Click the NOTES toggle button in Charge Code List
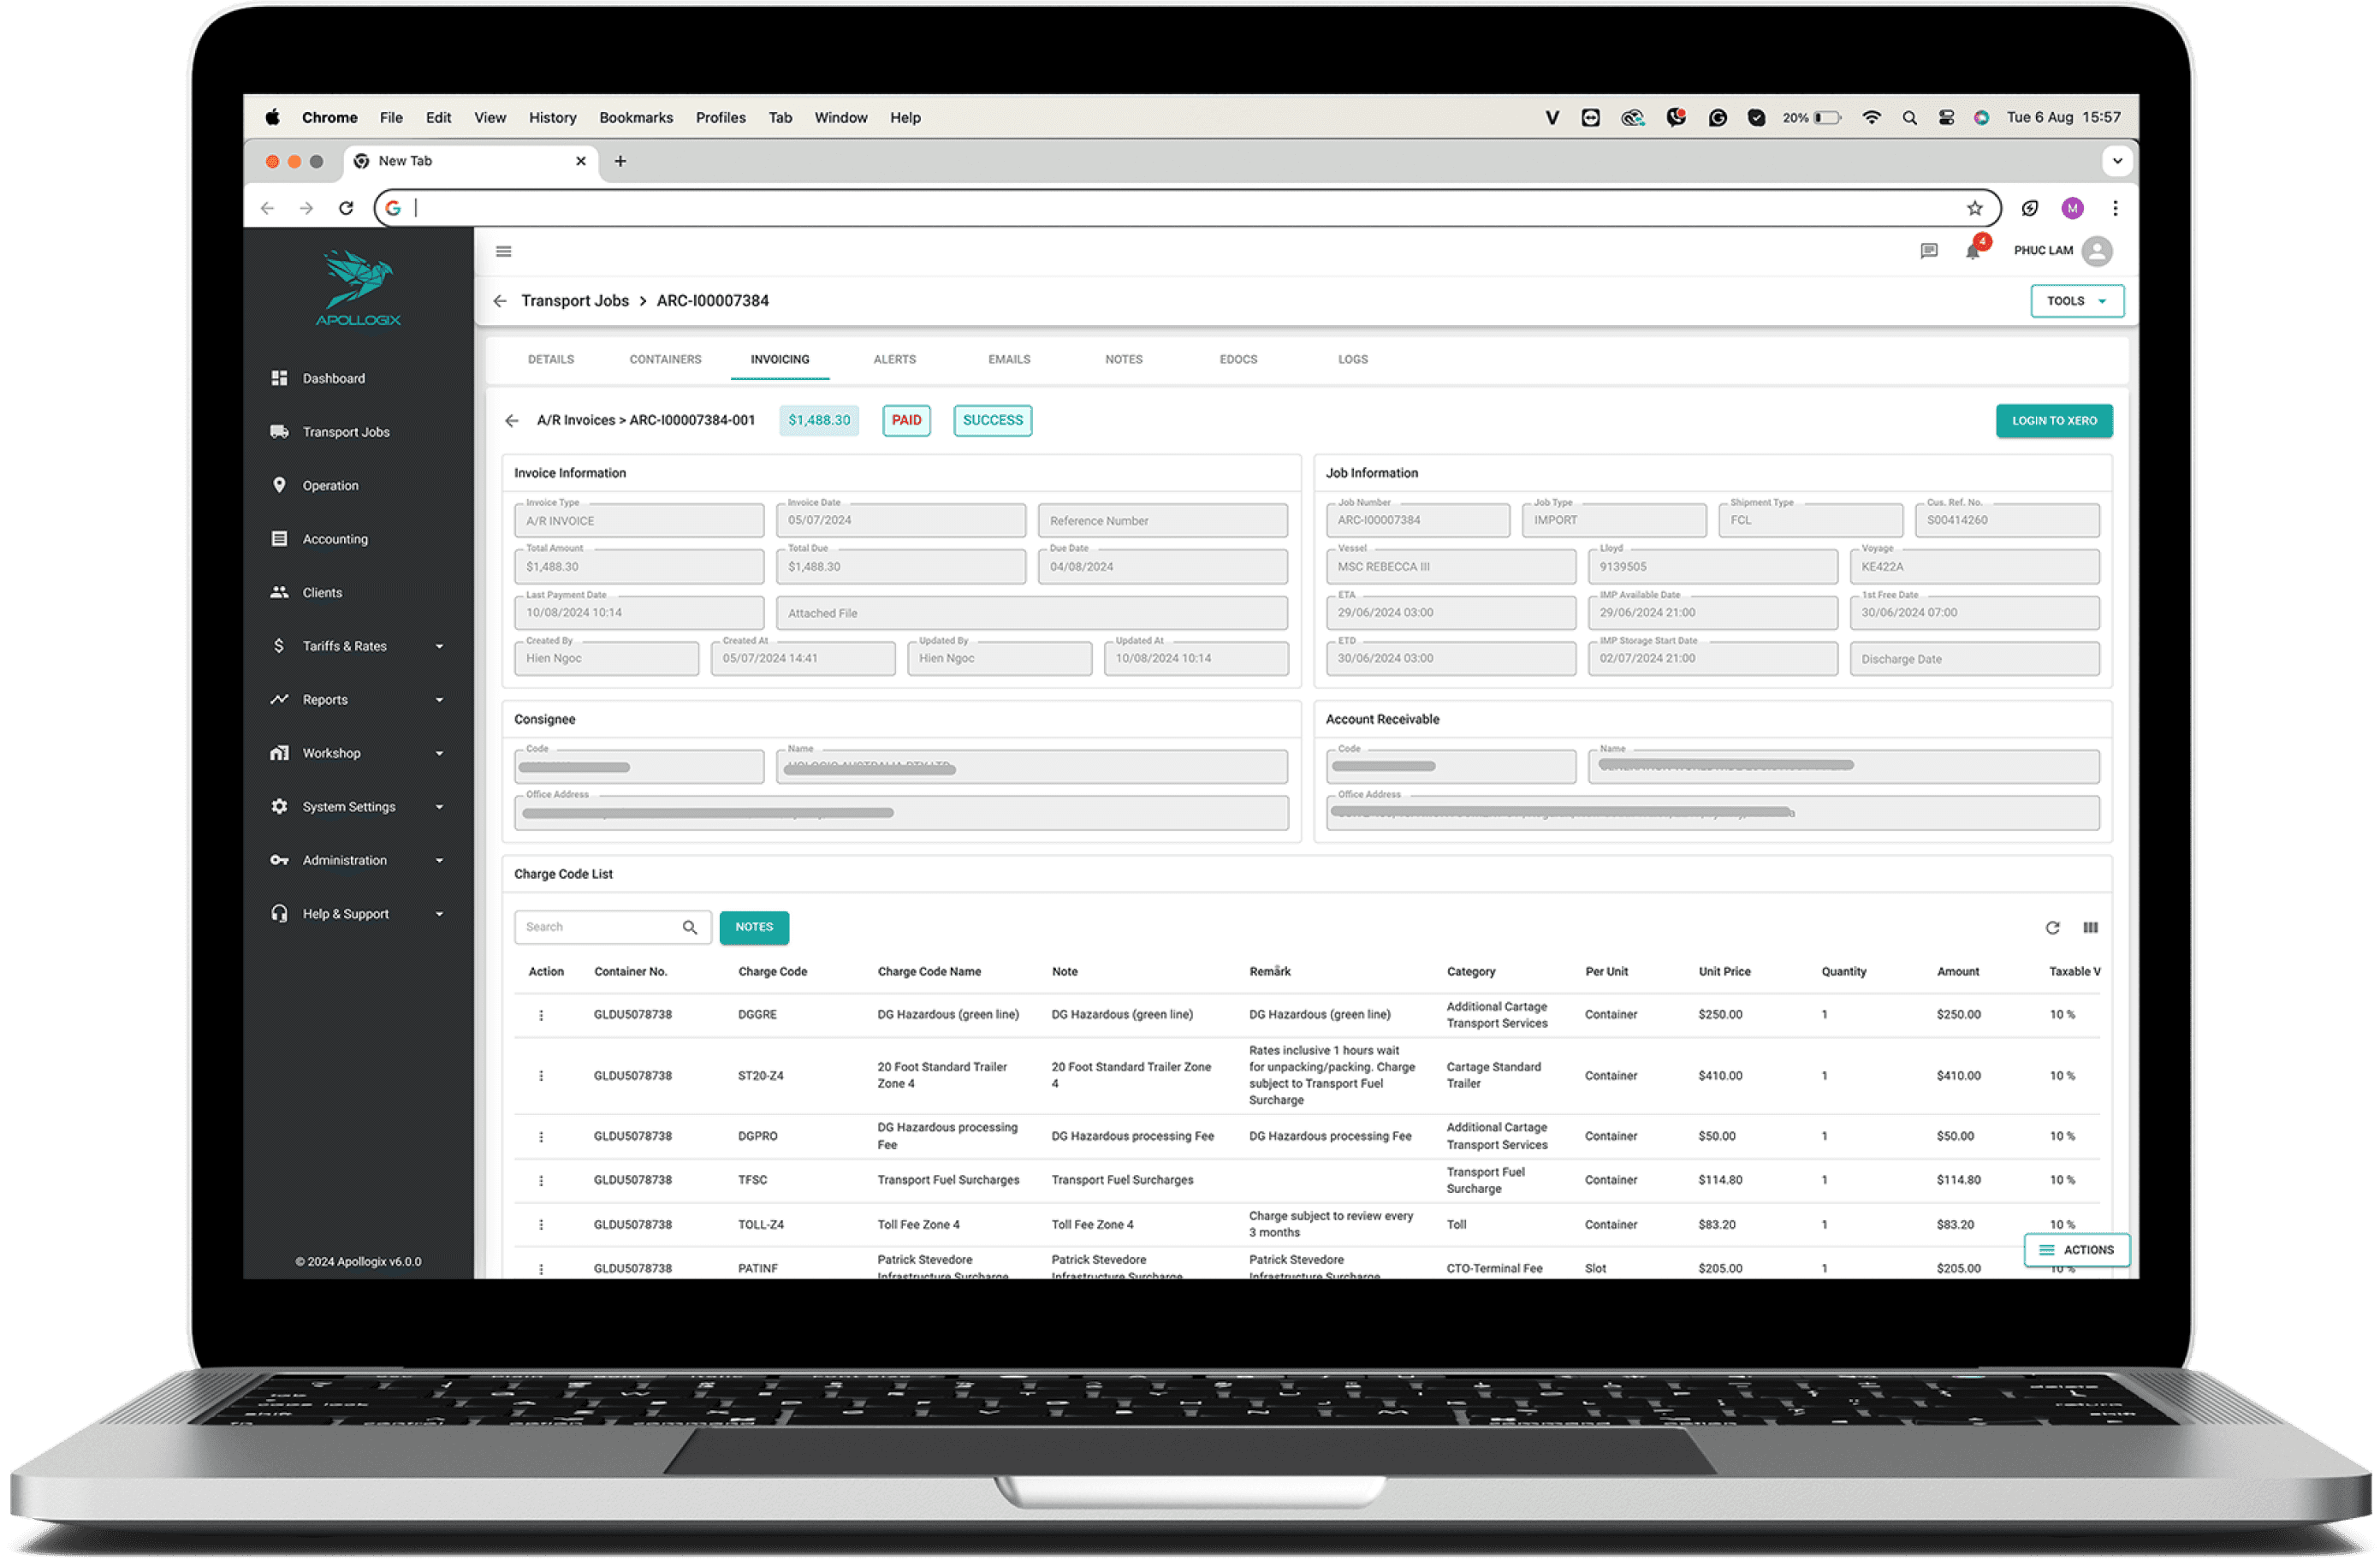 (x=753, y=926)
